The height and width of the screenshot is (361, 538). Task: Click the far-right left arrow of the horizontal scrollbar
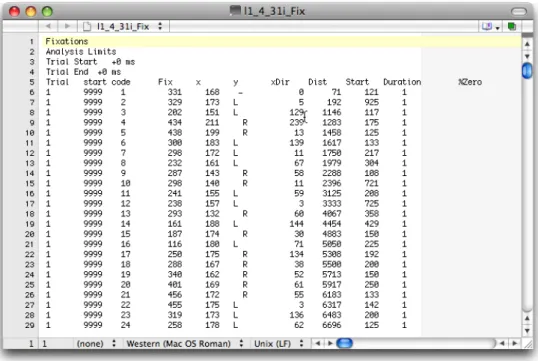point(502,343)
